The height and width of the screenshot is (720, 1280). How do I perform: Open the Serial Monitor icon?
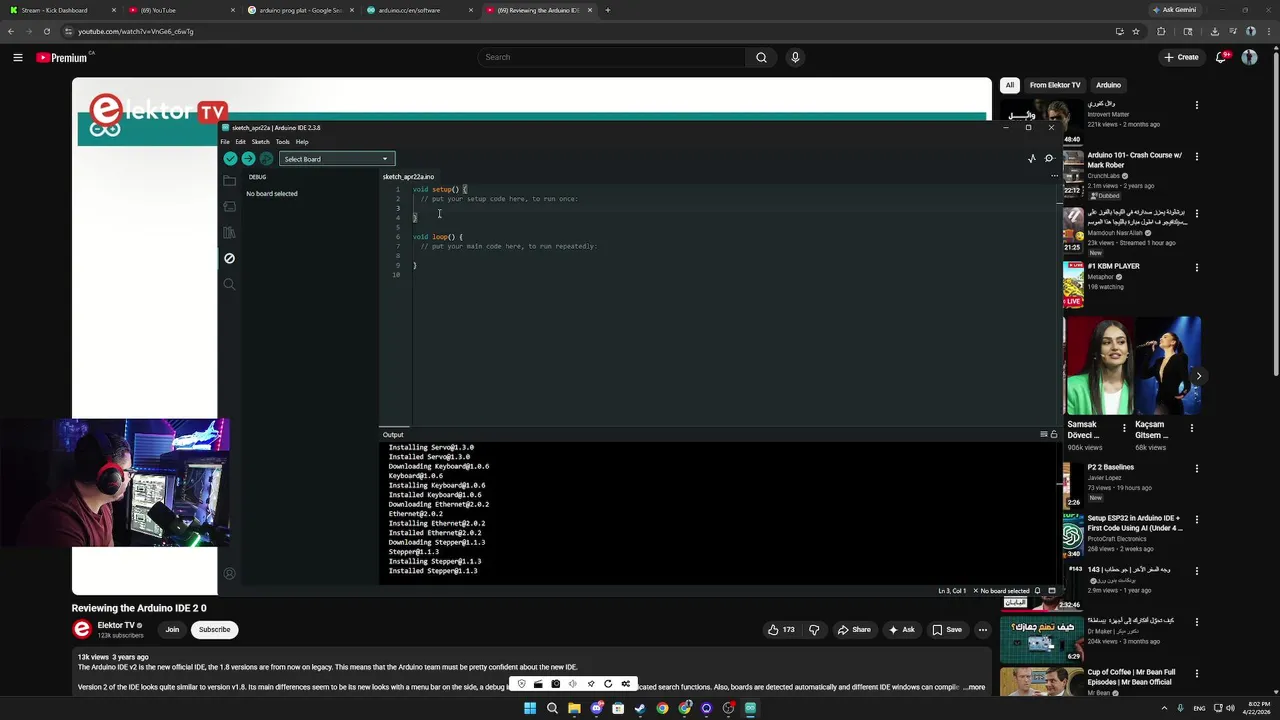coord(1049,159)
